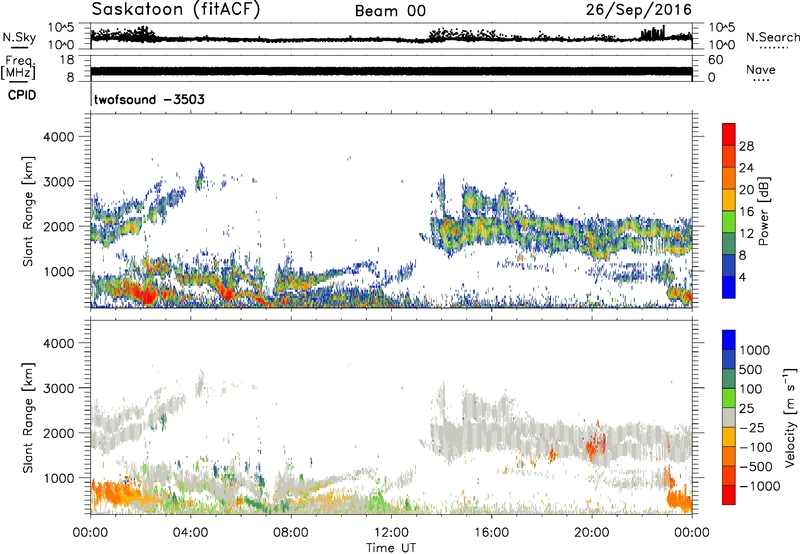Select the "CPID" row label
Viewport: 800px width, 554px height.
point(22,95)
